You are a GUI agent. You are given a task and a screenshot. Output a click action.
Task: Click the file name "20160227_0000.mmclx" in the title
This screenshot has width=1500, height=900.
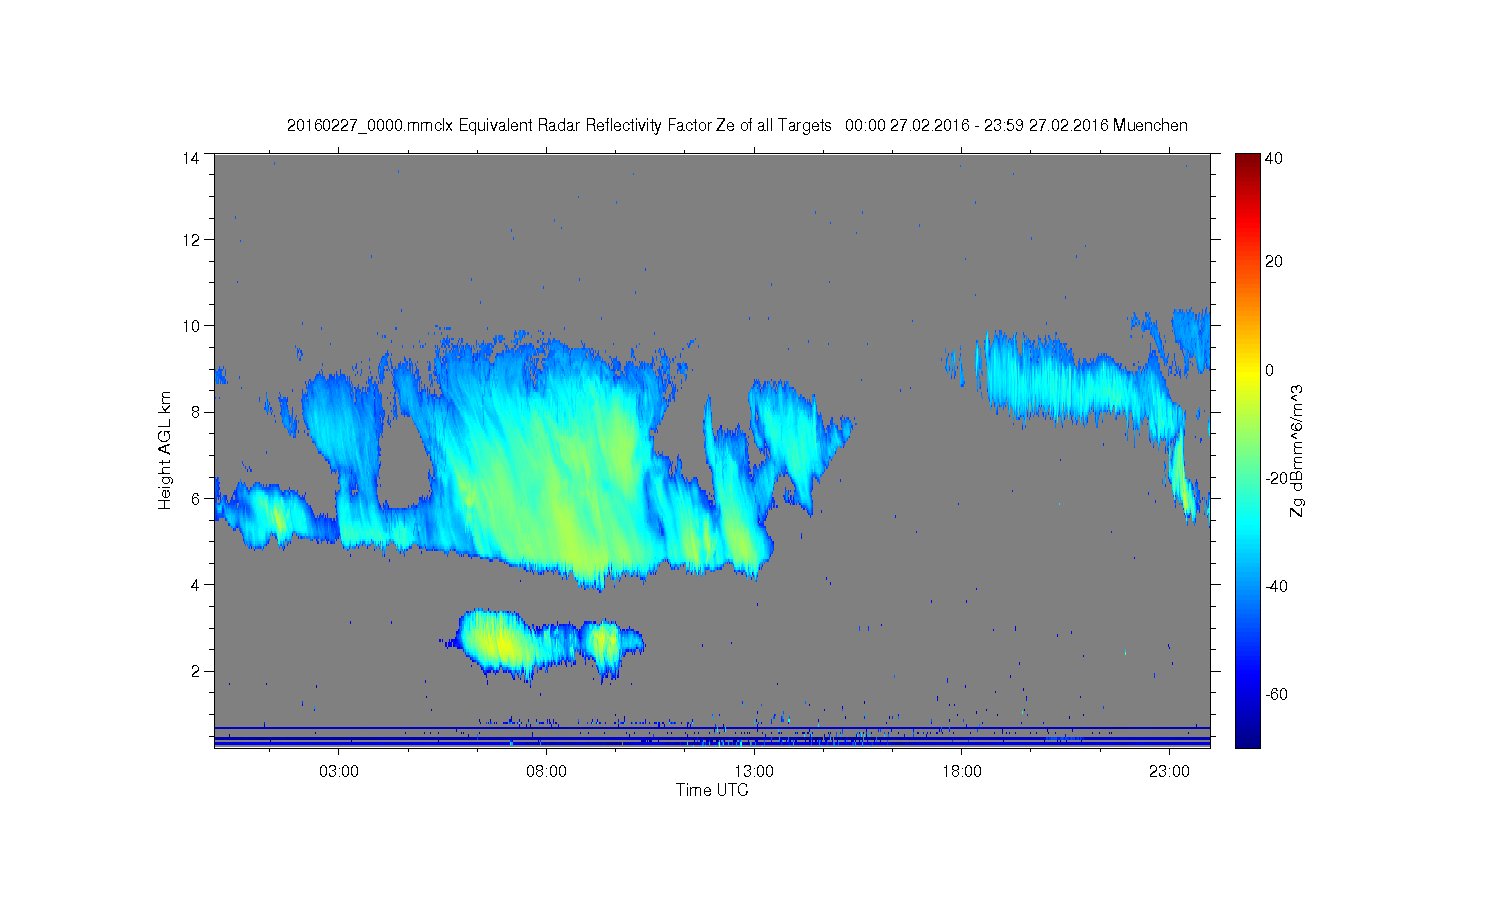point(370,126)
